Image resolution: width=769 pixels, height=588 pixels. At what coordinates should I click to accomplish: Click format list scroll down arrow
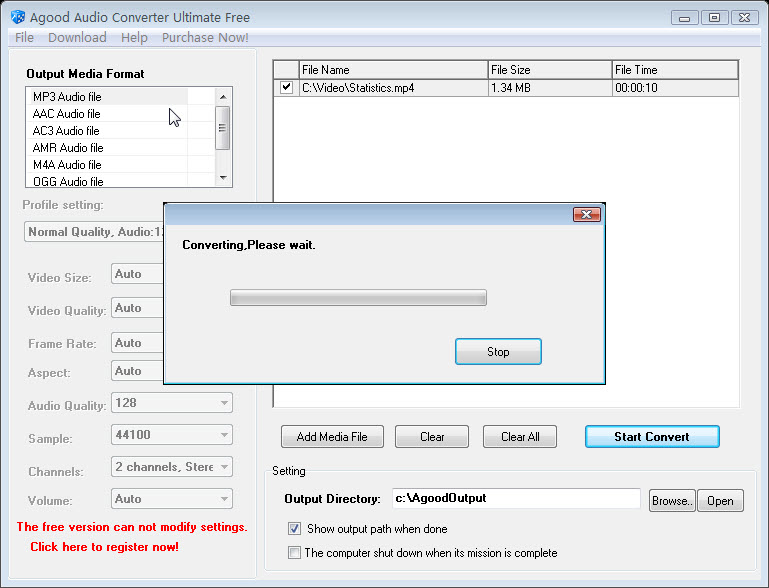click(x=223, y=178)
